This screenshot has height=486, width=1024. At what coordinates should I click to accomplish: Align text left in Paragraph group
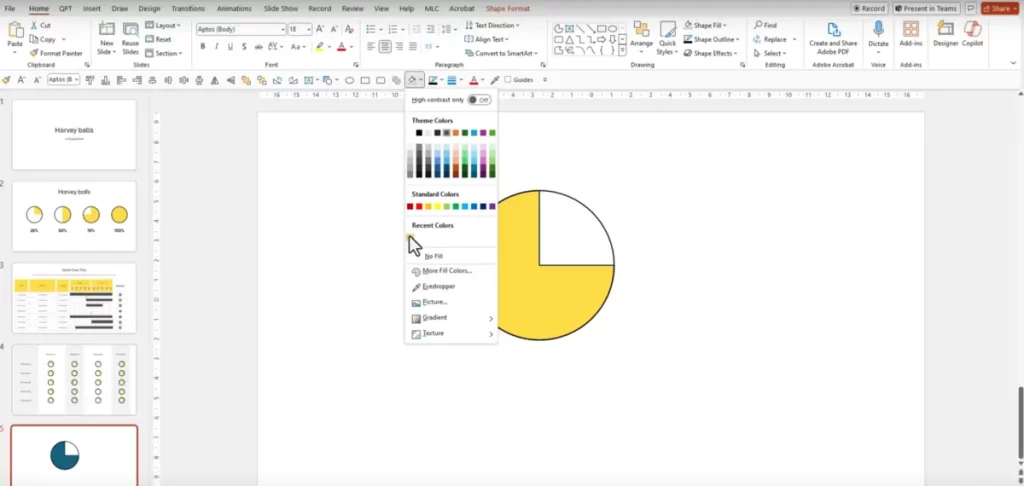[371, 46]
